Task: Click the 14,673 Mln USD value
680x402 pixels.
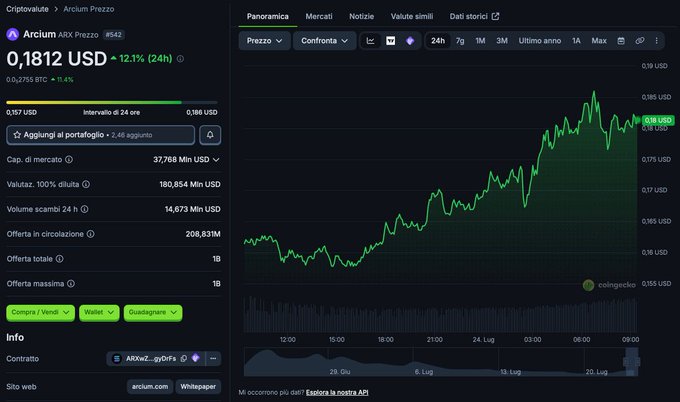Action: (x=193, y=209)
